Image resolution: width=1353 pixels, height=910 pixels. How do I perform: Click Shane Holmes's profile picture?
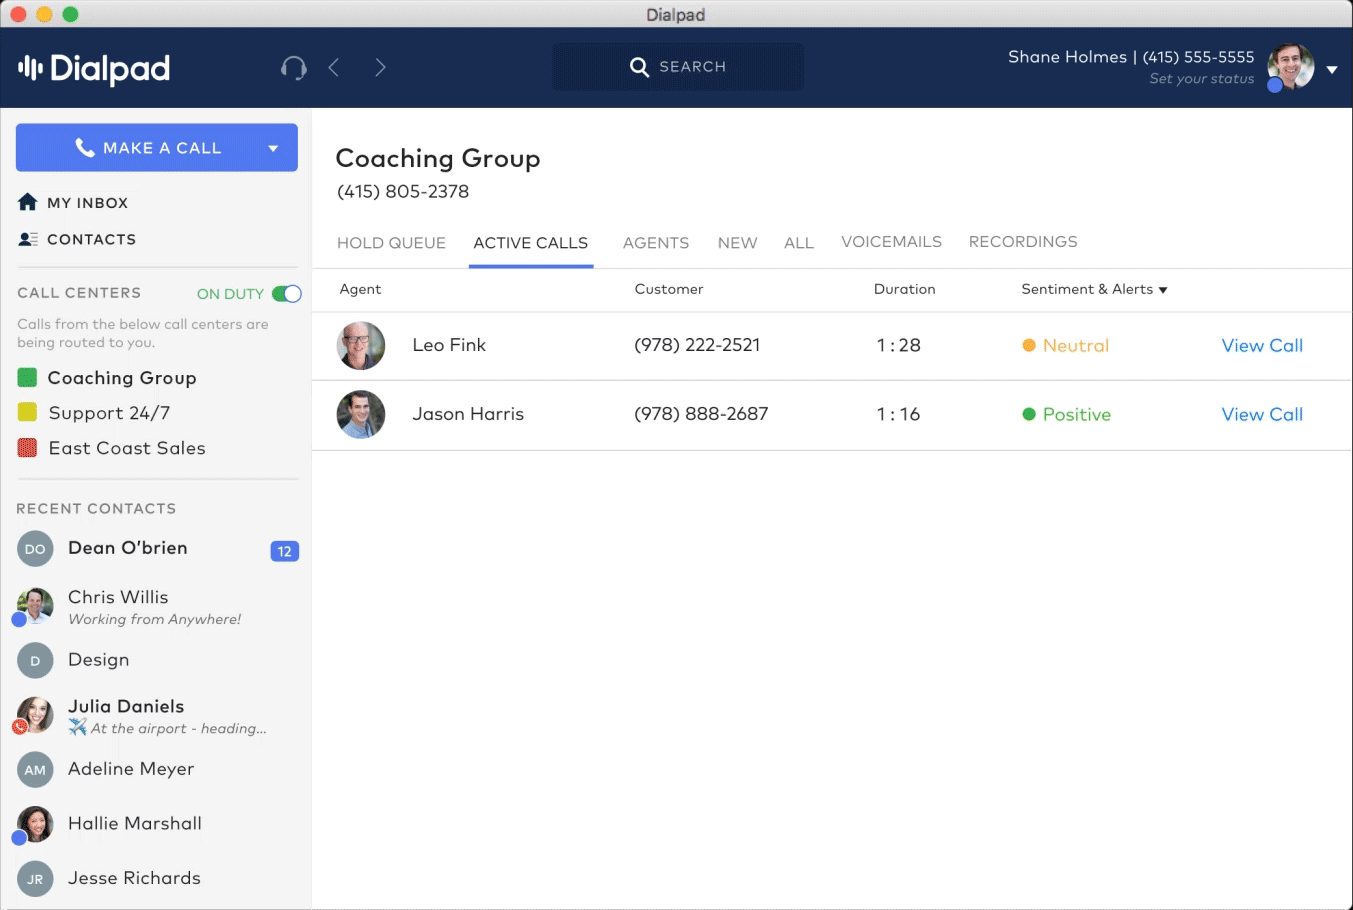[1291, 67]
